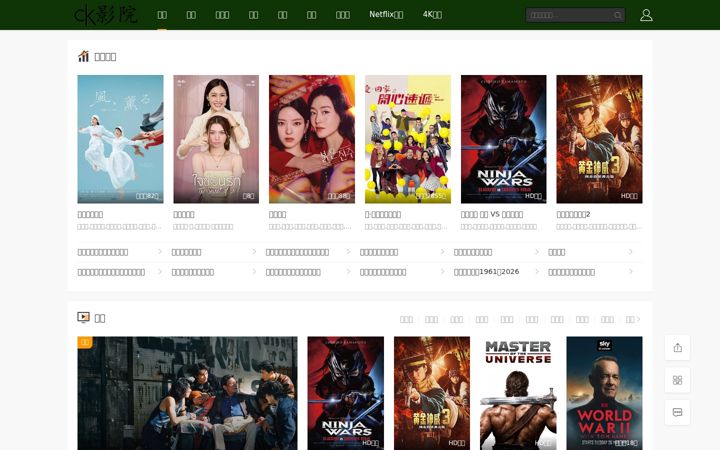The width and height of the screenshot is (720, 450).
Task: Open the Ninja Wars poster in lower section
Action: [x=346, y=393]
